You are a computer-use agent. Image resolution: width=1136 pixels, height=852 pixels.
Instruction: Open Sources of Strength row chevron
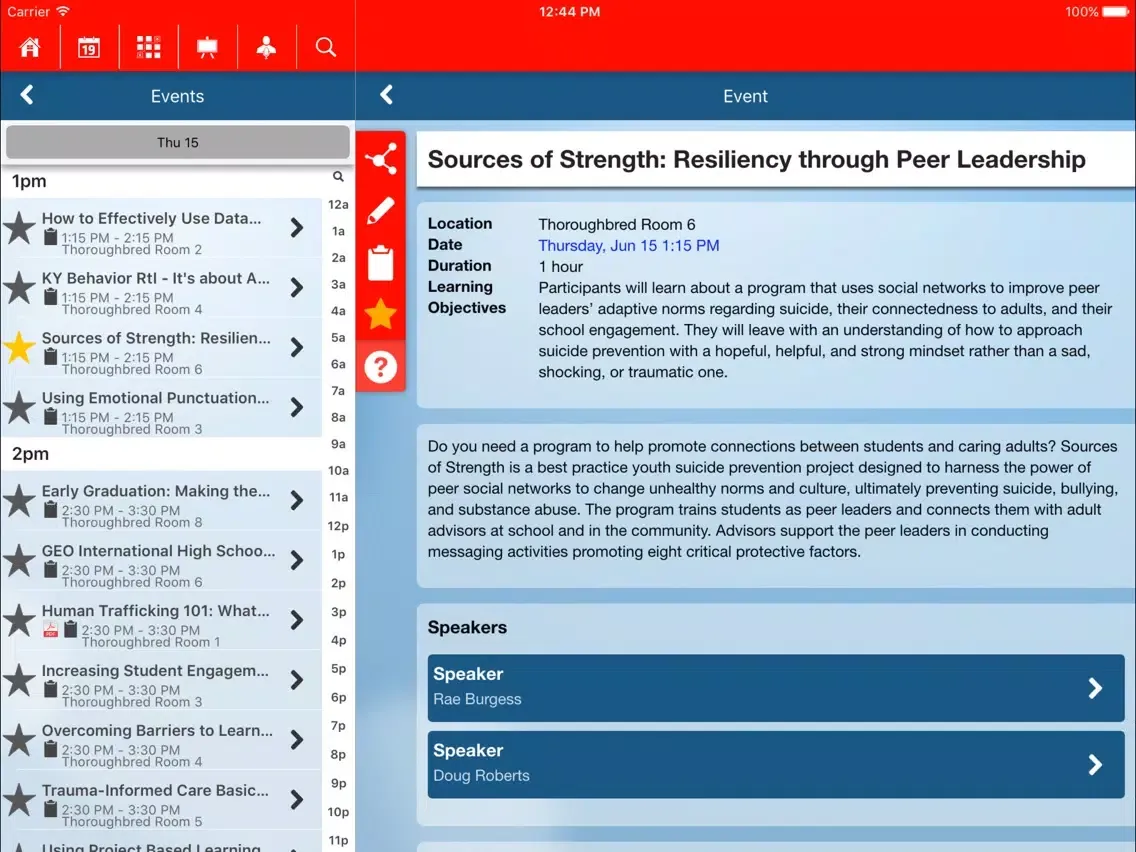pos(297,347)
